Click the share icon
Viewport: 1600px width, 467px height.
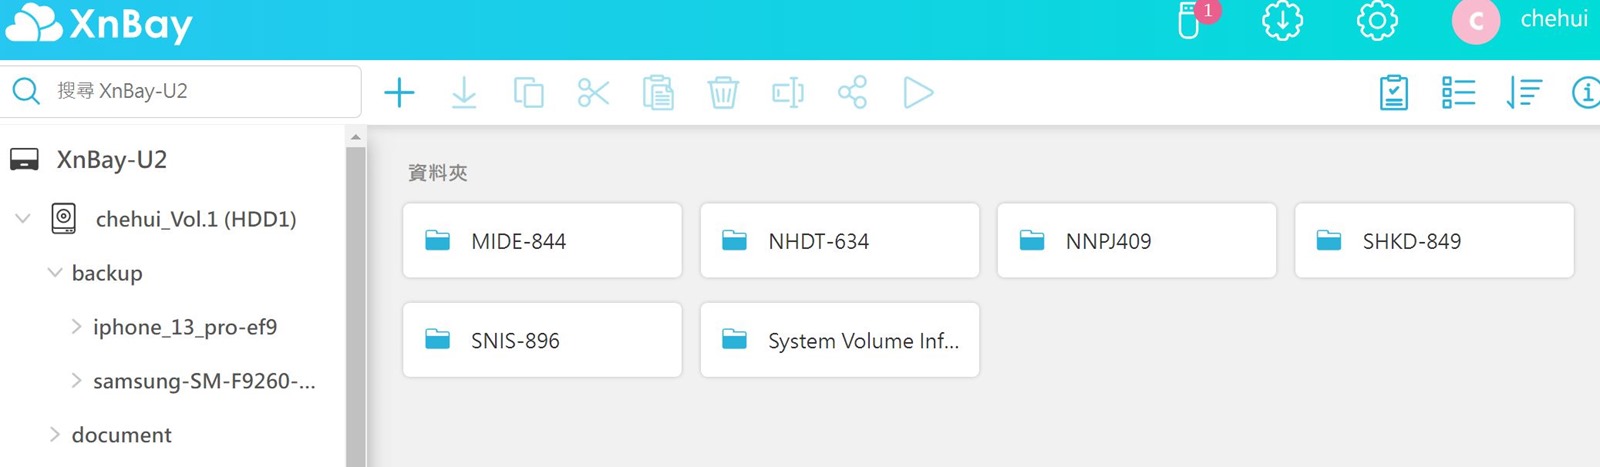(x=852, y=93)
